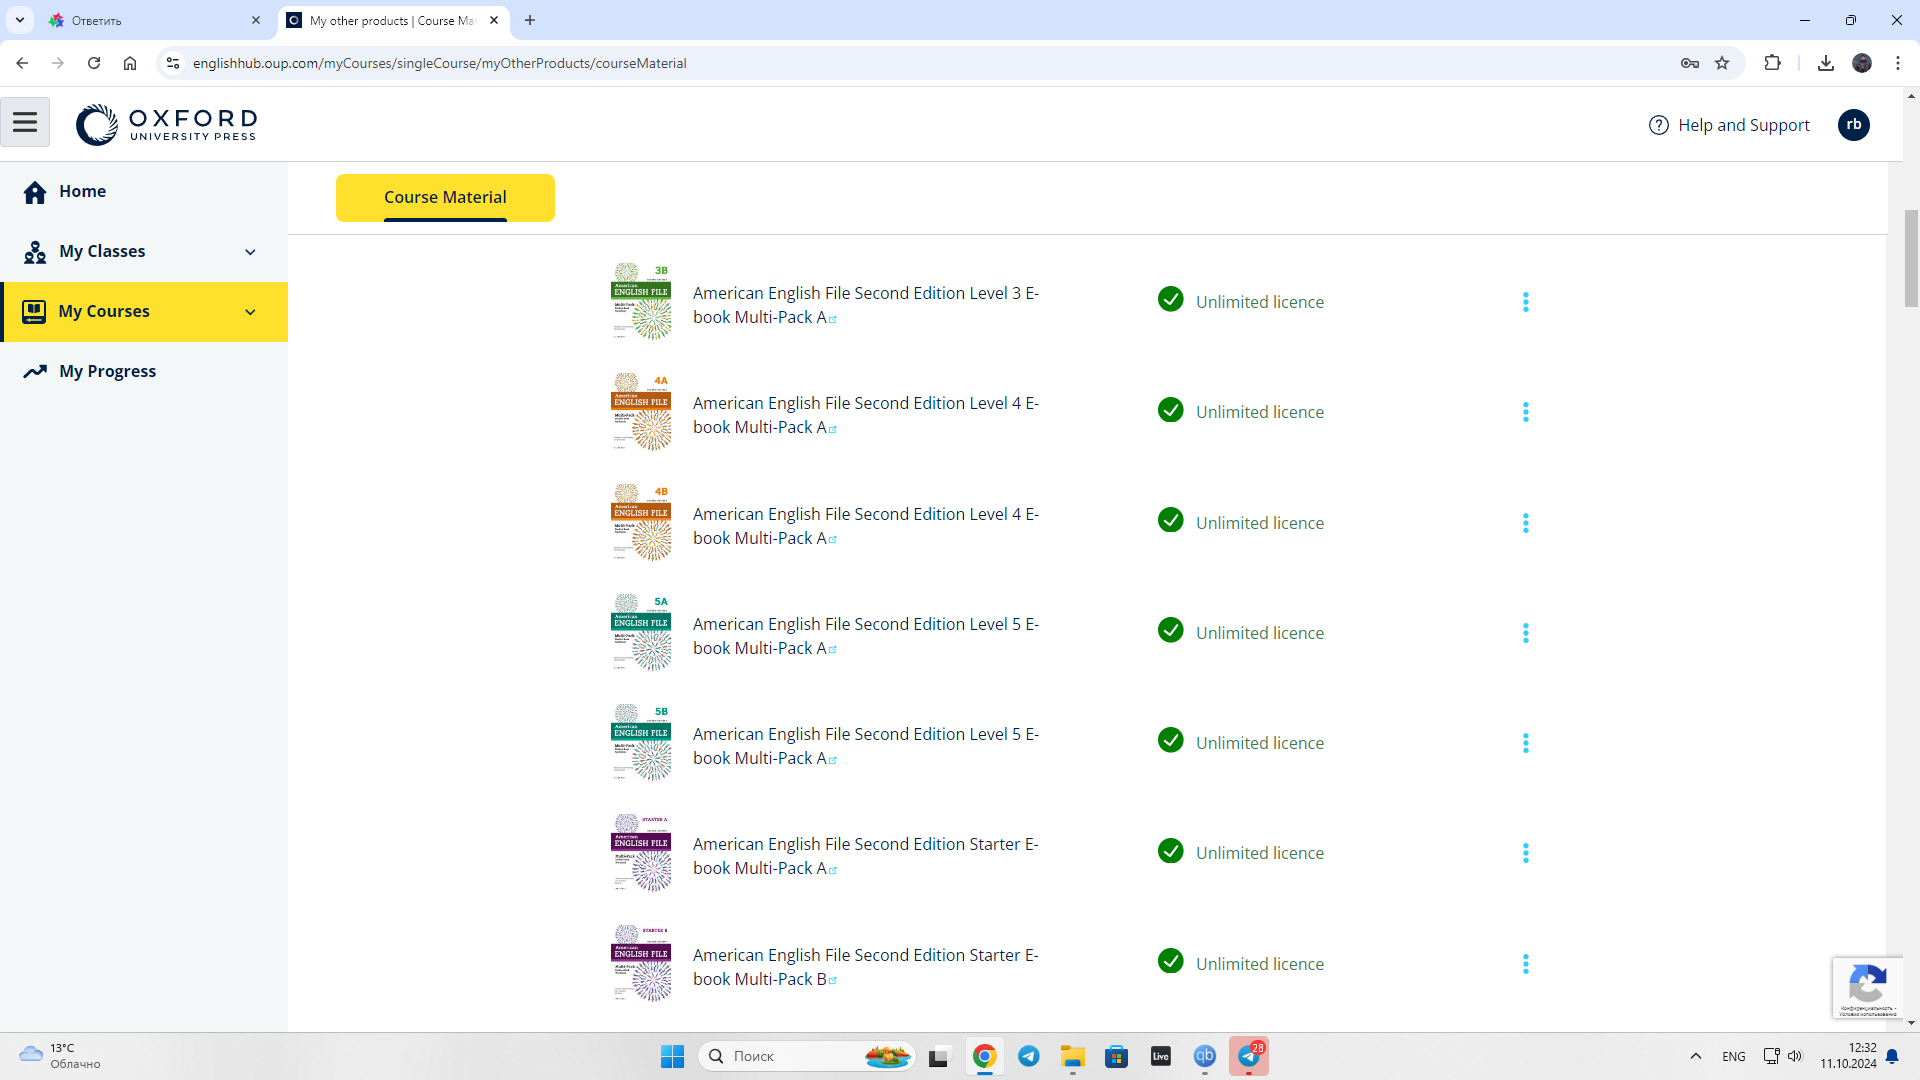Open the Windows Start menu
This screenshot has height=1080, width=1920.
pyautogui.click(x=672, y=1056)
